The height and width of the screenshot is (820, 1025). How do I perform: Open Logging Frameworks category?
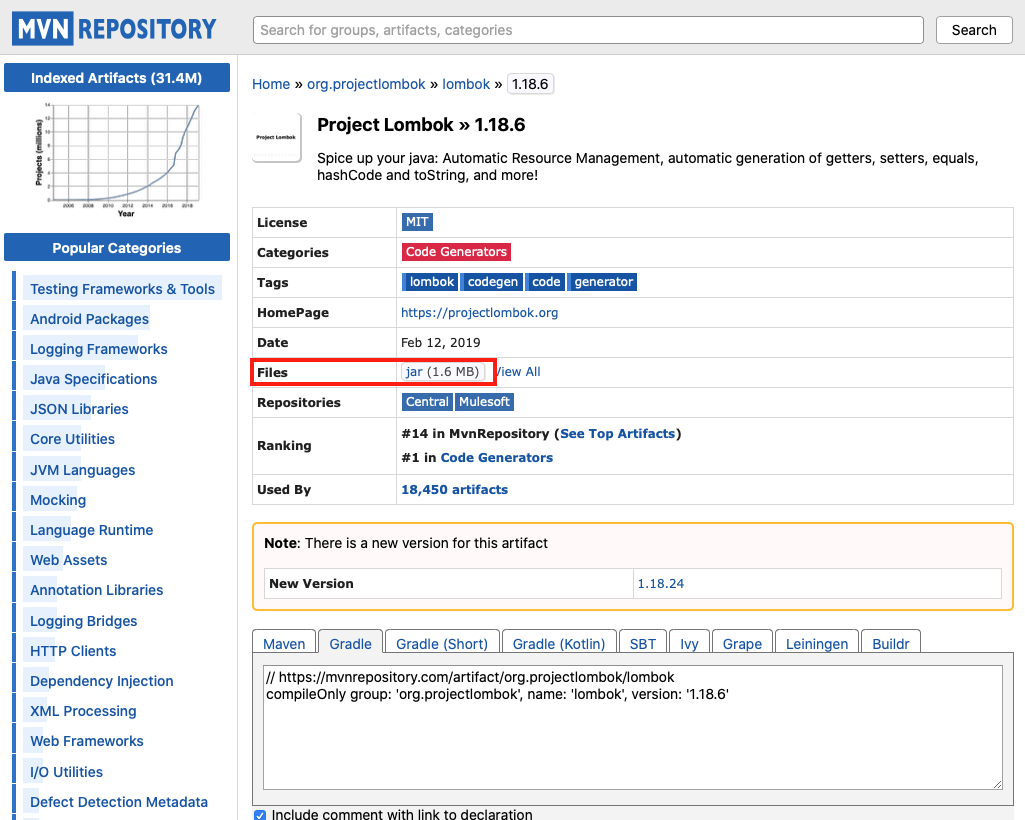(99, 349)
